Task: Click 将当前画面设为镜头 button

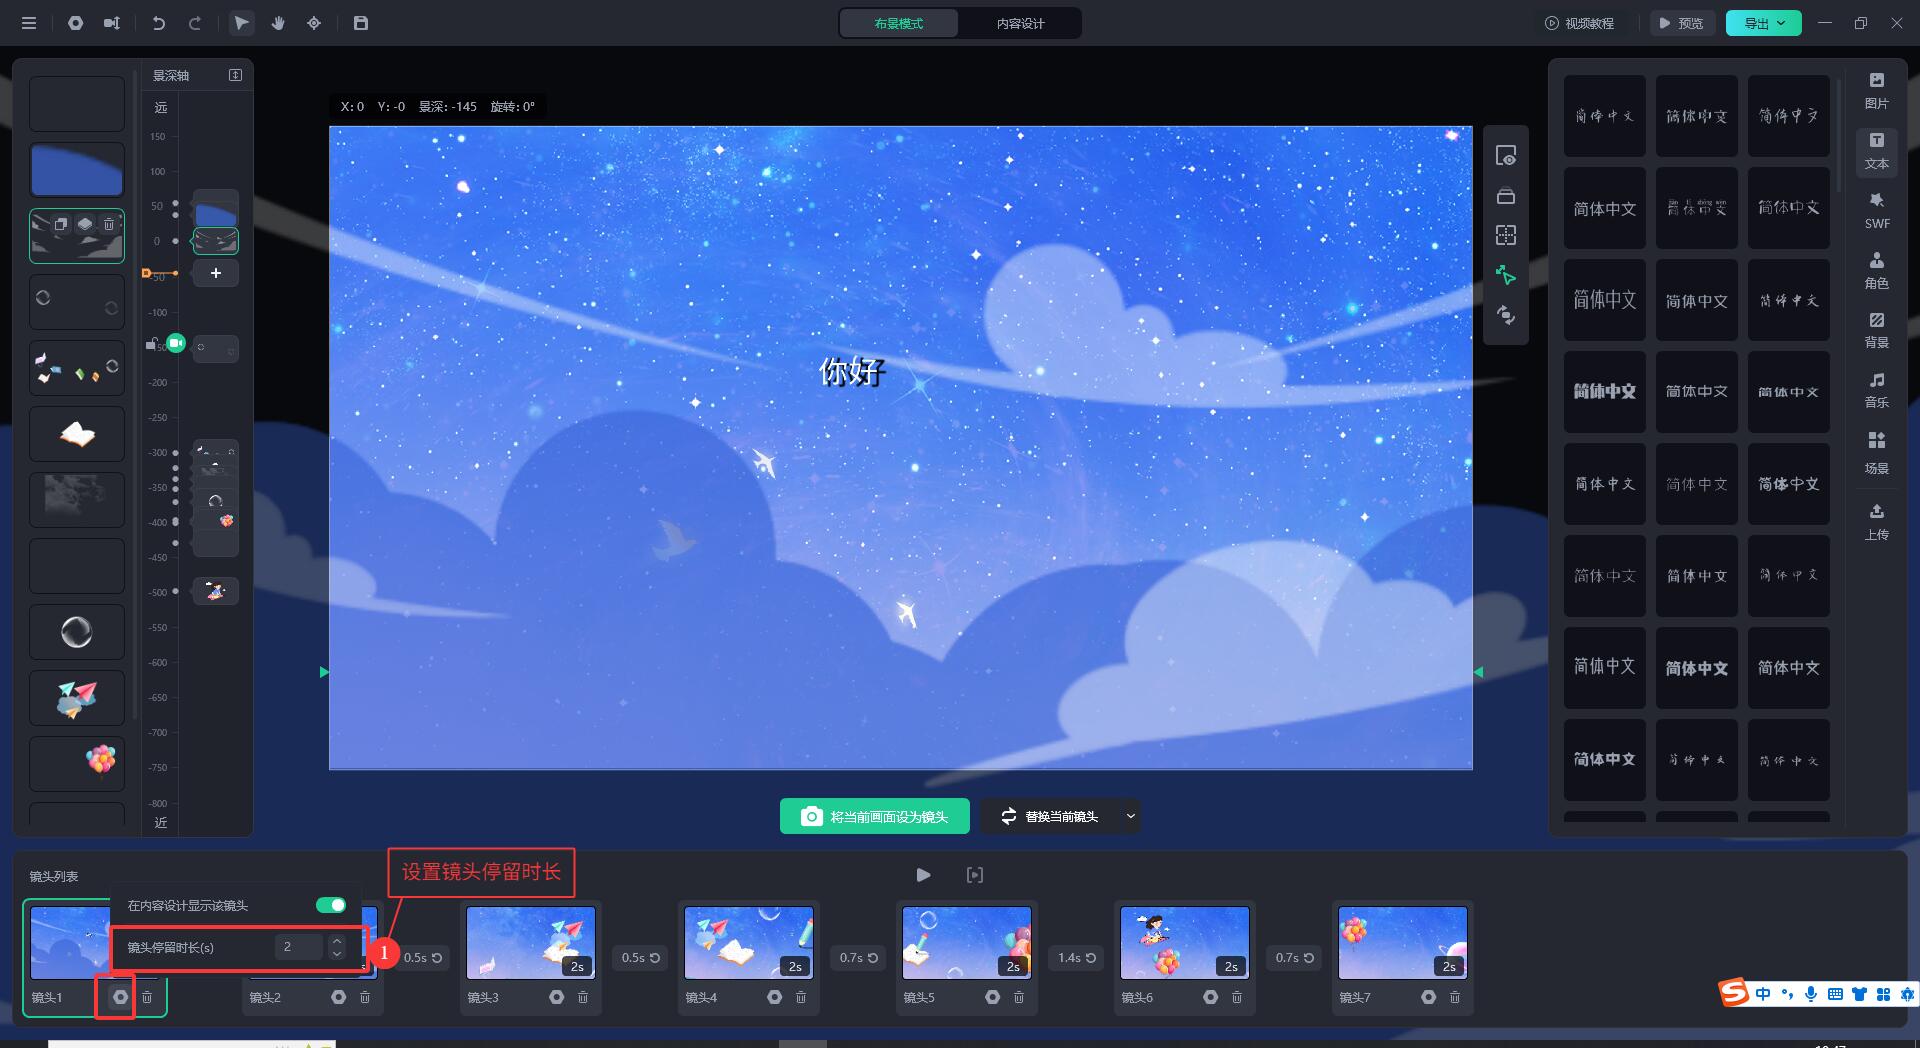Action: click(x=875, y=816)
